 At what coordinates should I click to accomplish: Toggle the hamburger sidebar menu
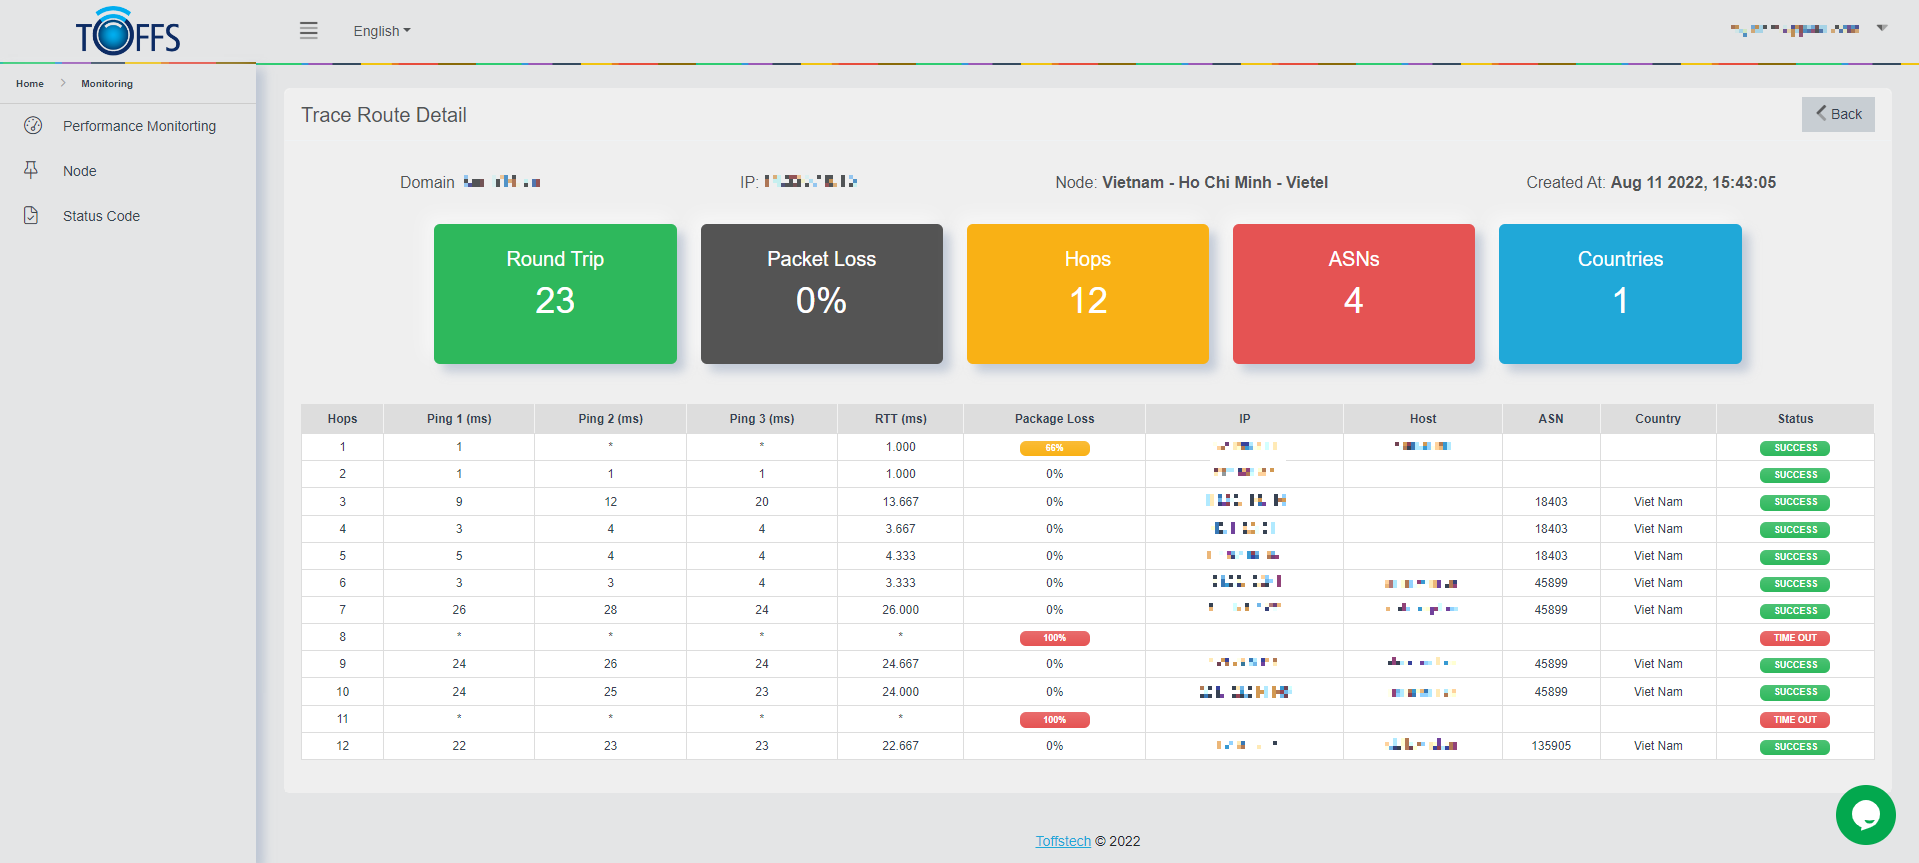coord(309,31)
